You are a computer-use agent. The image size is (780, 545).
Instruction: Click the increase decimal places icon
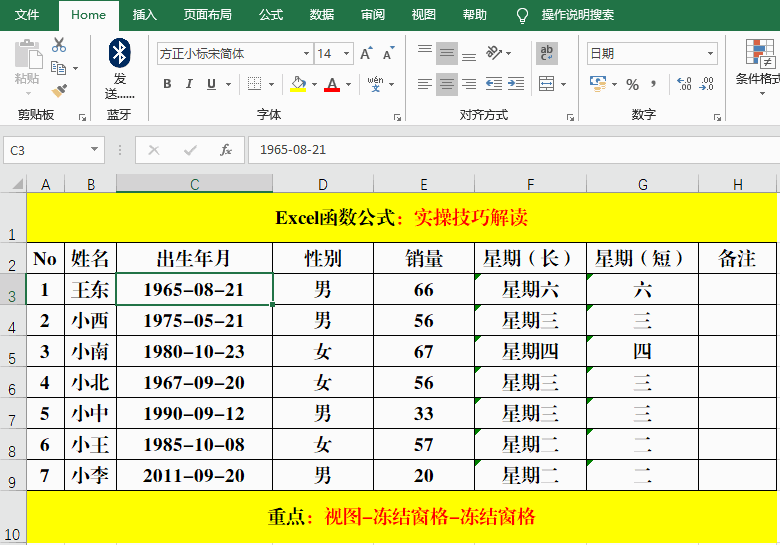click(x=684, y=85)
